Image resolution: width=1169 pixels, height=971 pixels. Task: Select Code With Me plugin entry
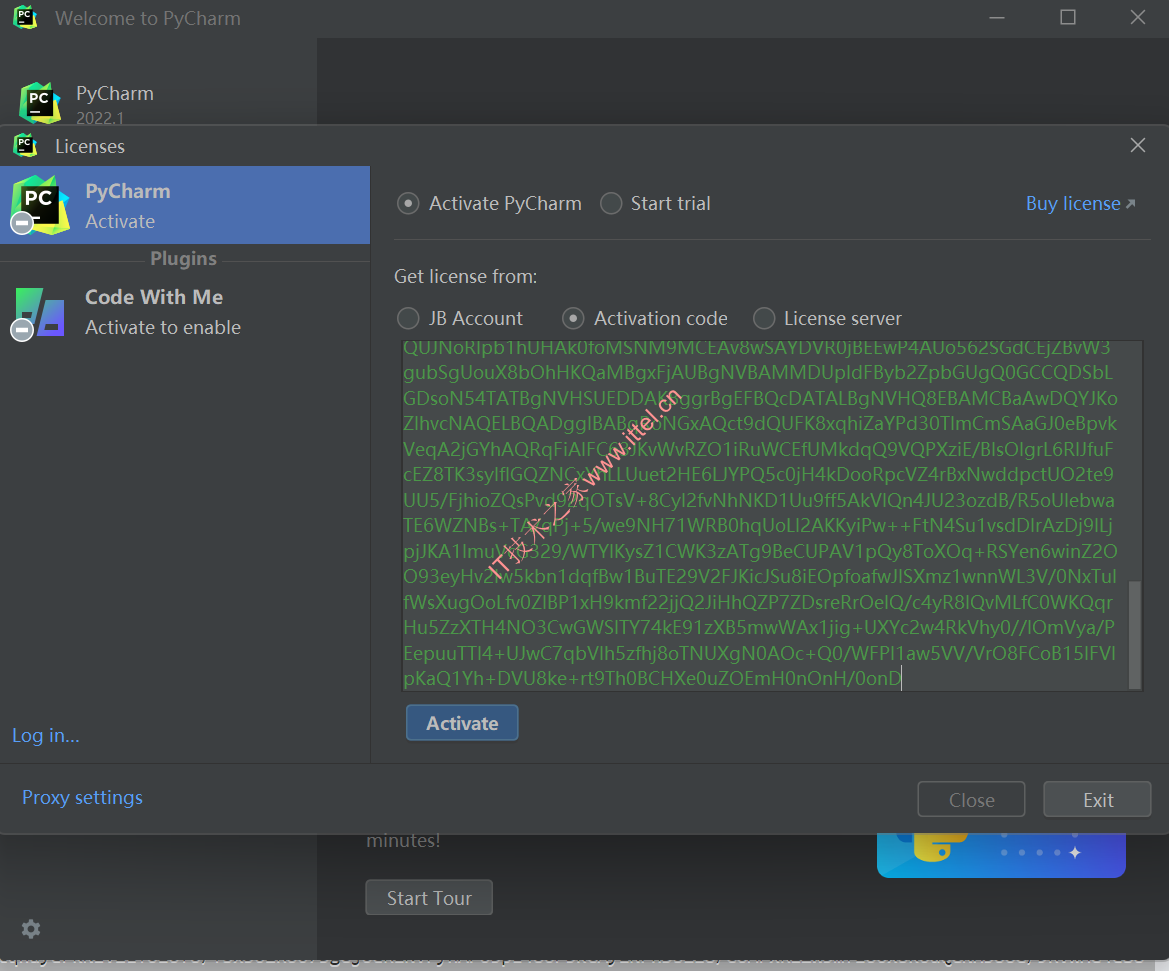point(185,312)
